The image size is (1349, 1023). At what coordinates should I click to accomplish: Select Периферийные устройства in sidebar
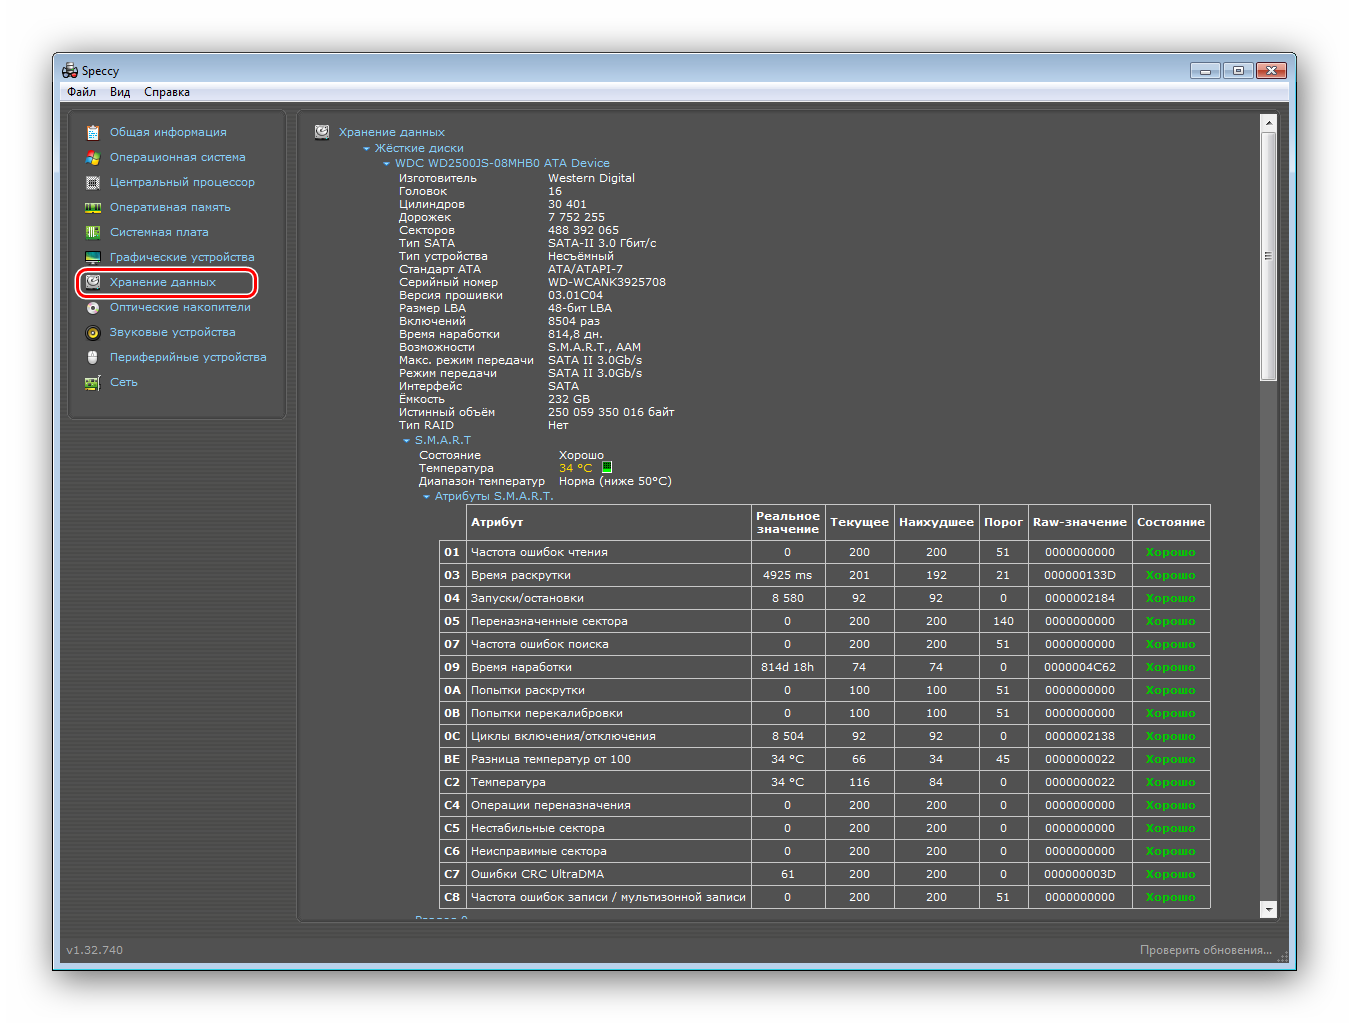188,357
